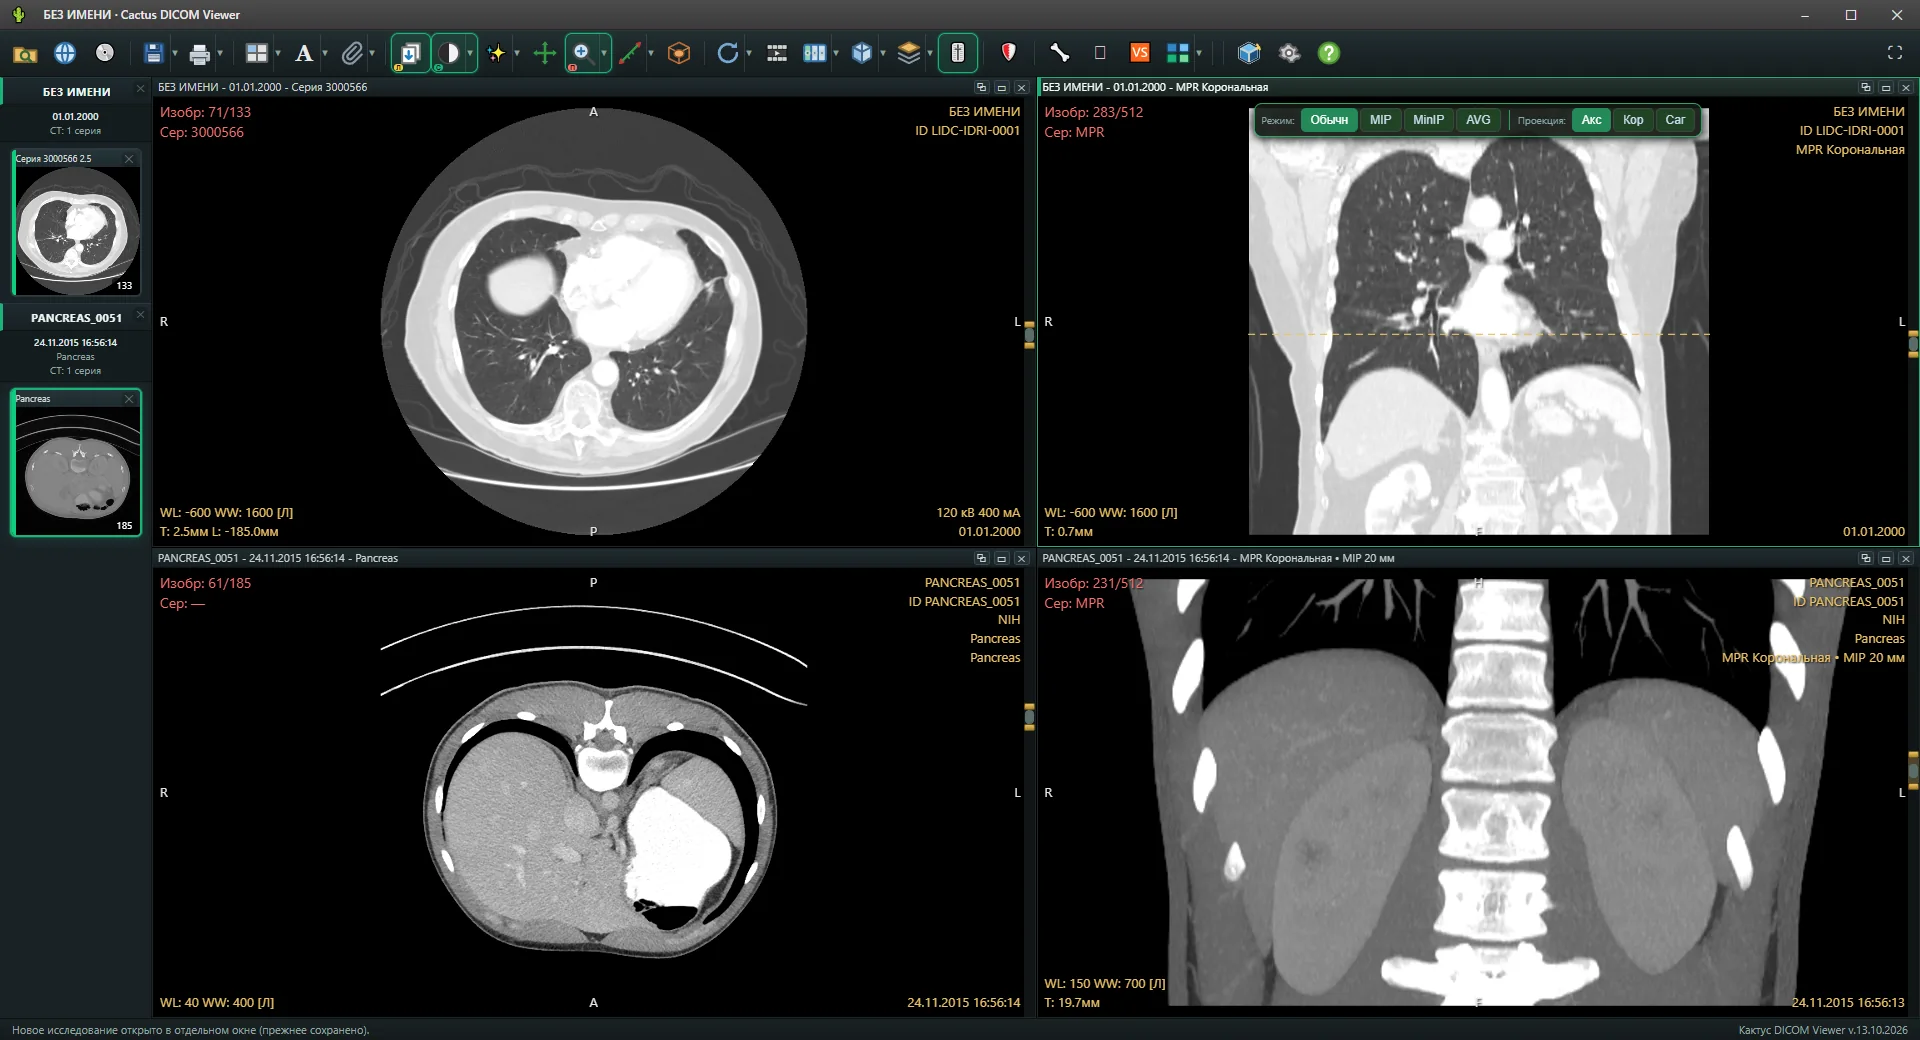Toggle the highlighted vertical scroll-bar button
The image size is (1920, 1040).
click(958, 54)
